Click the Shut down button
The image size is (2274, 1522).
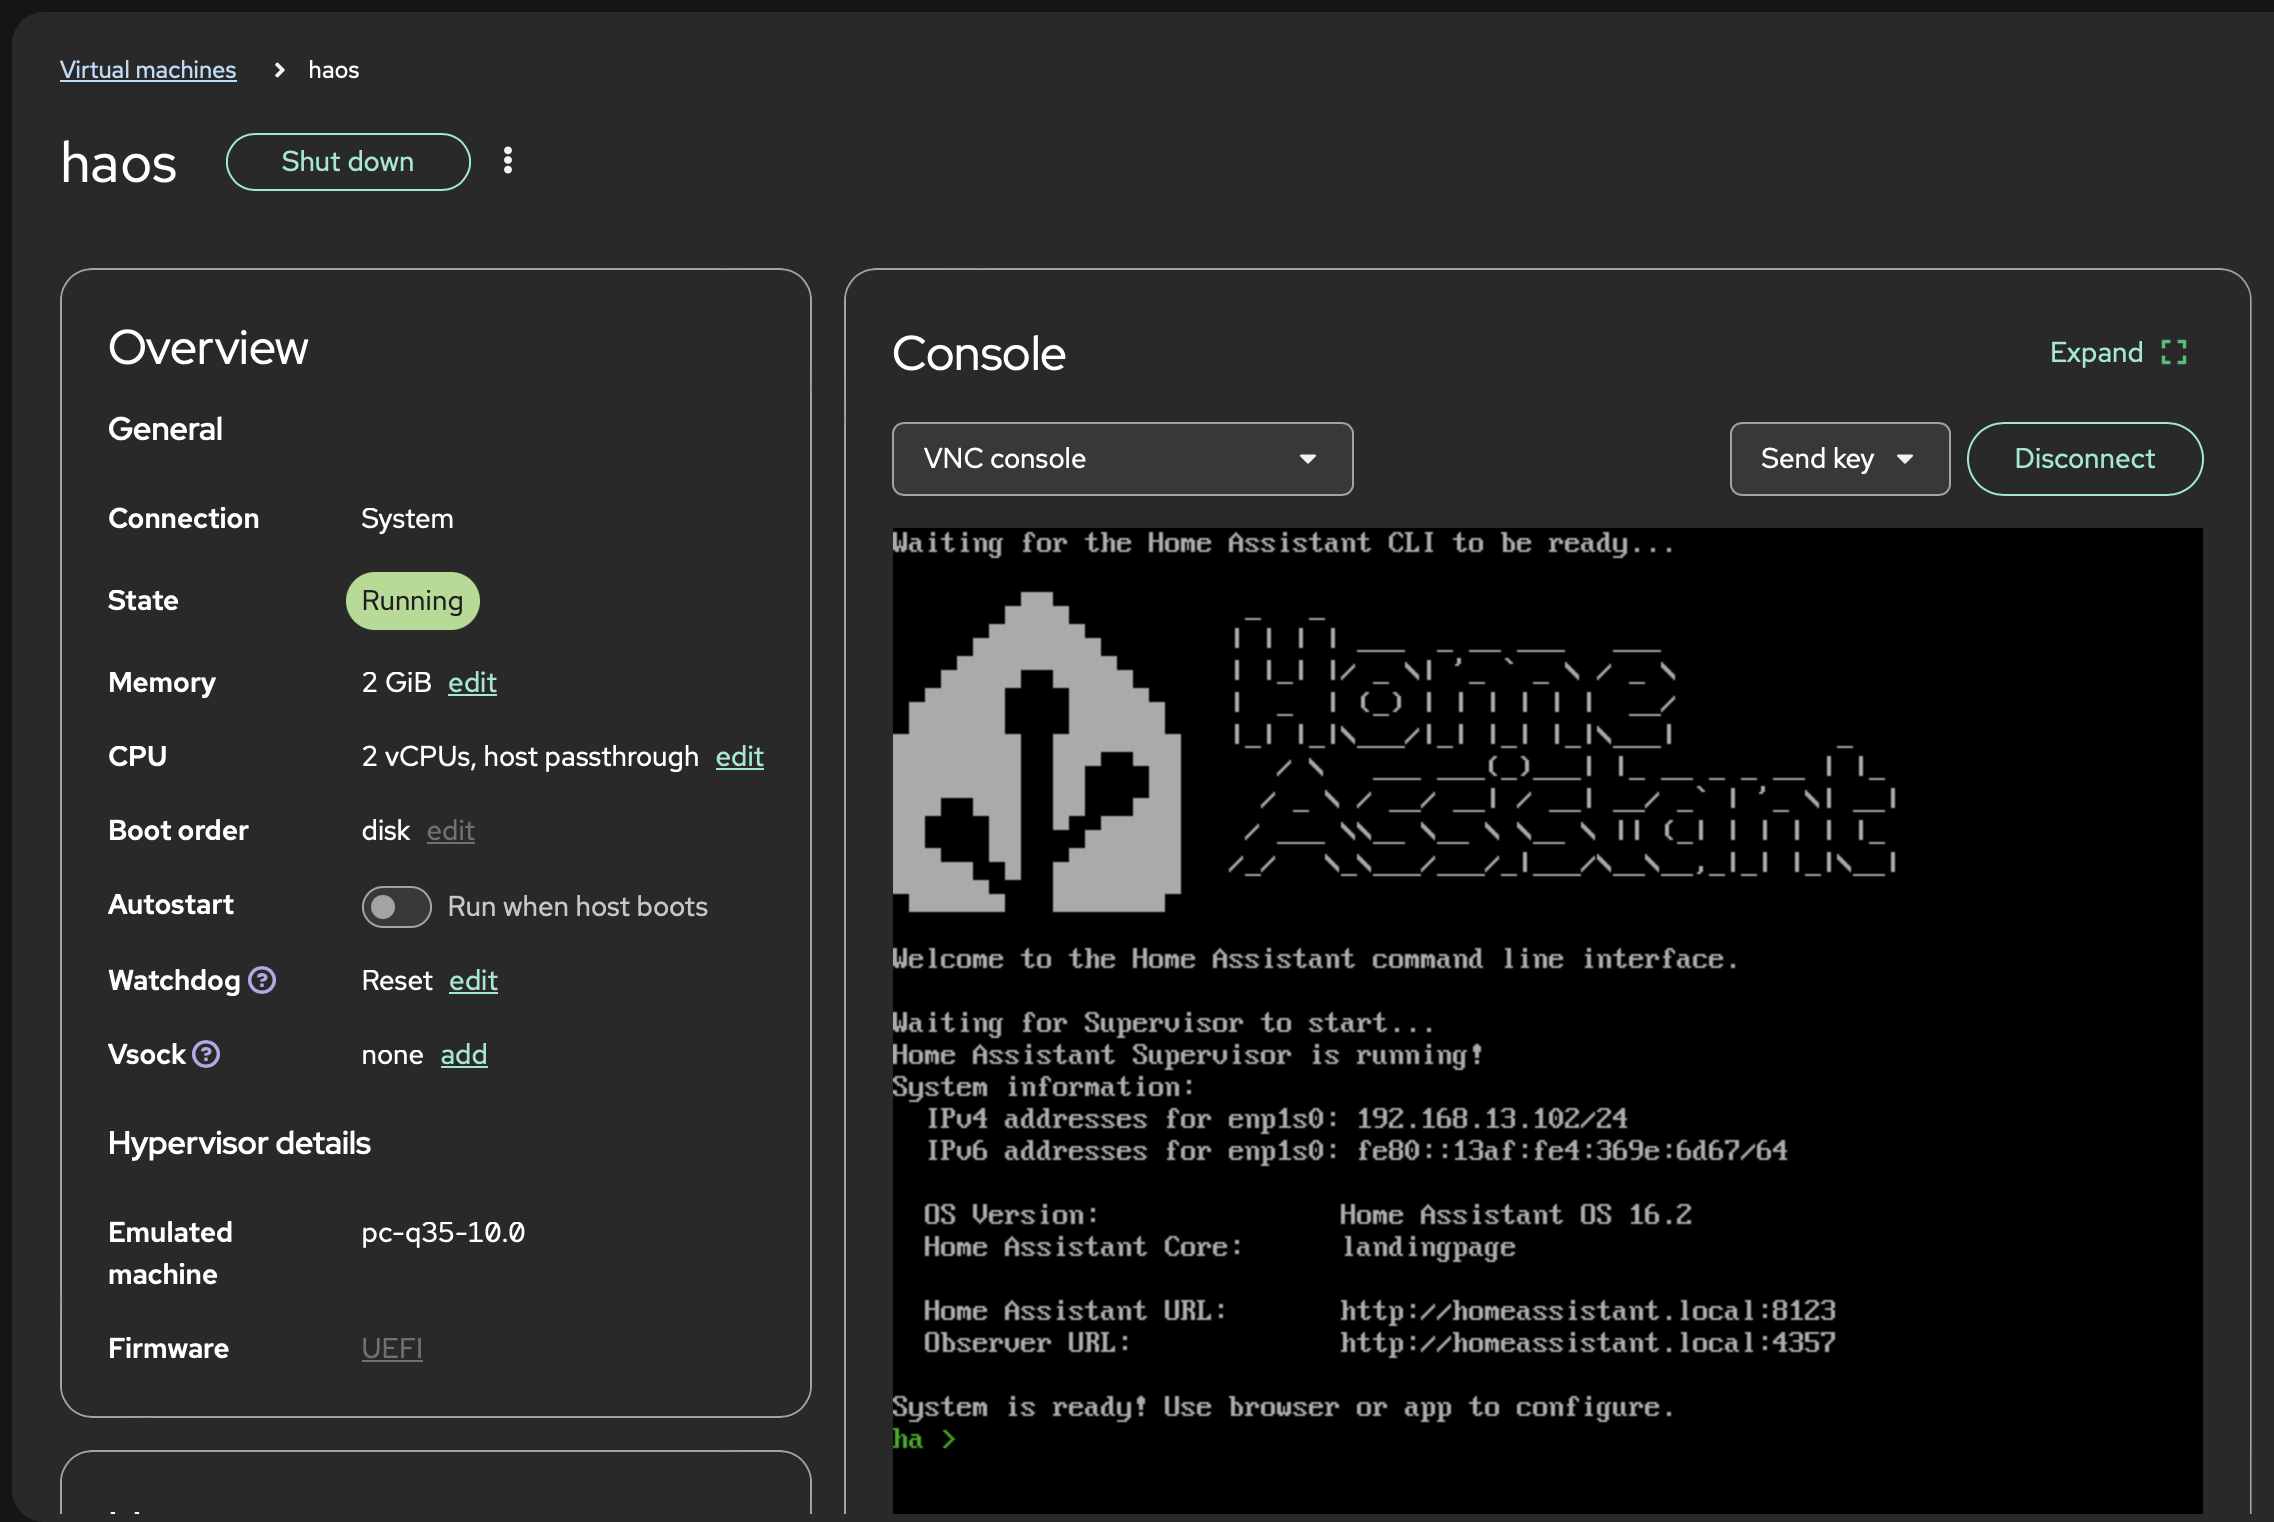(348, 162)
